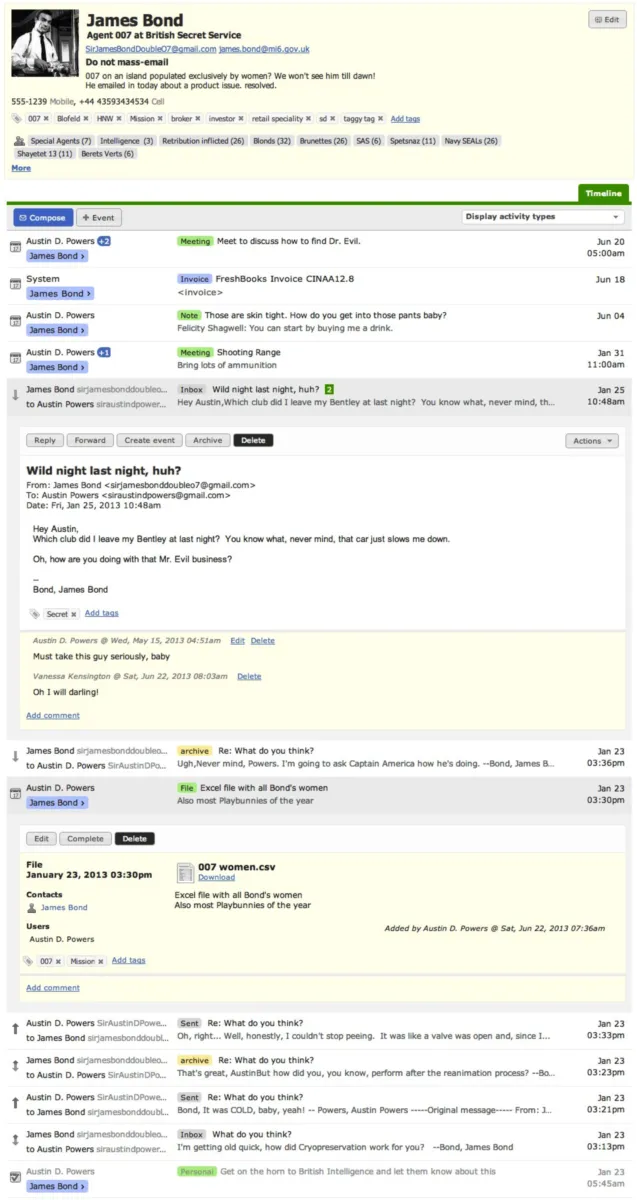Click the groups icon before Special Agents

[x=19, y=141]
